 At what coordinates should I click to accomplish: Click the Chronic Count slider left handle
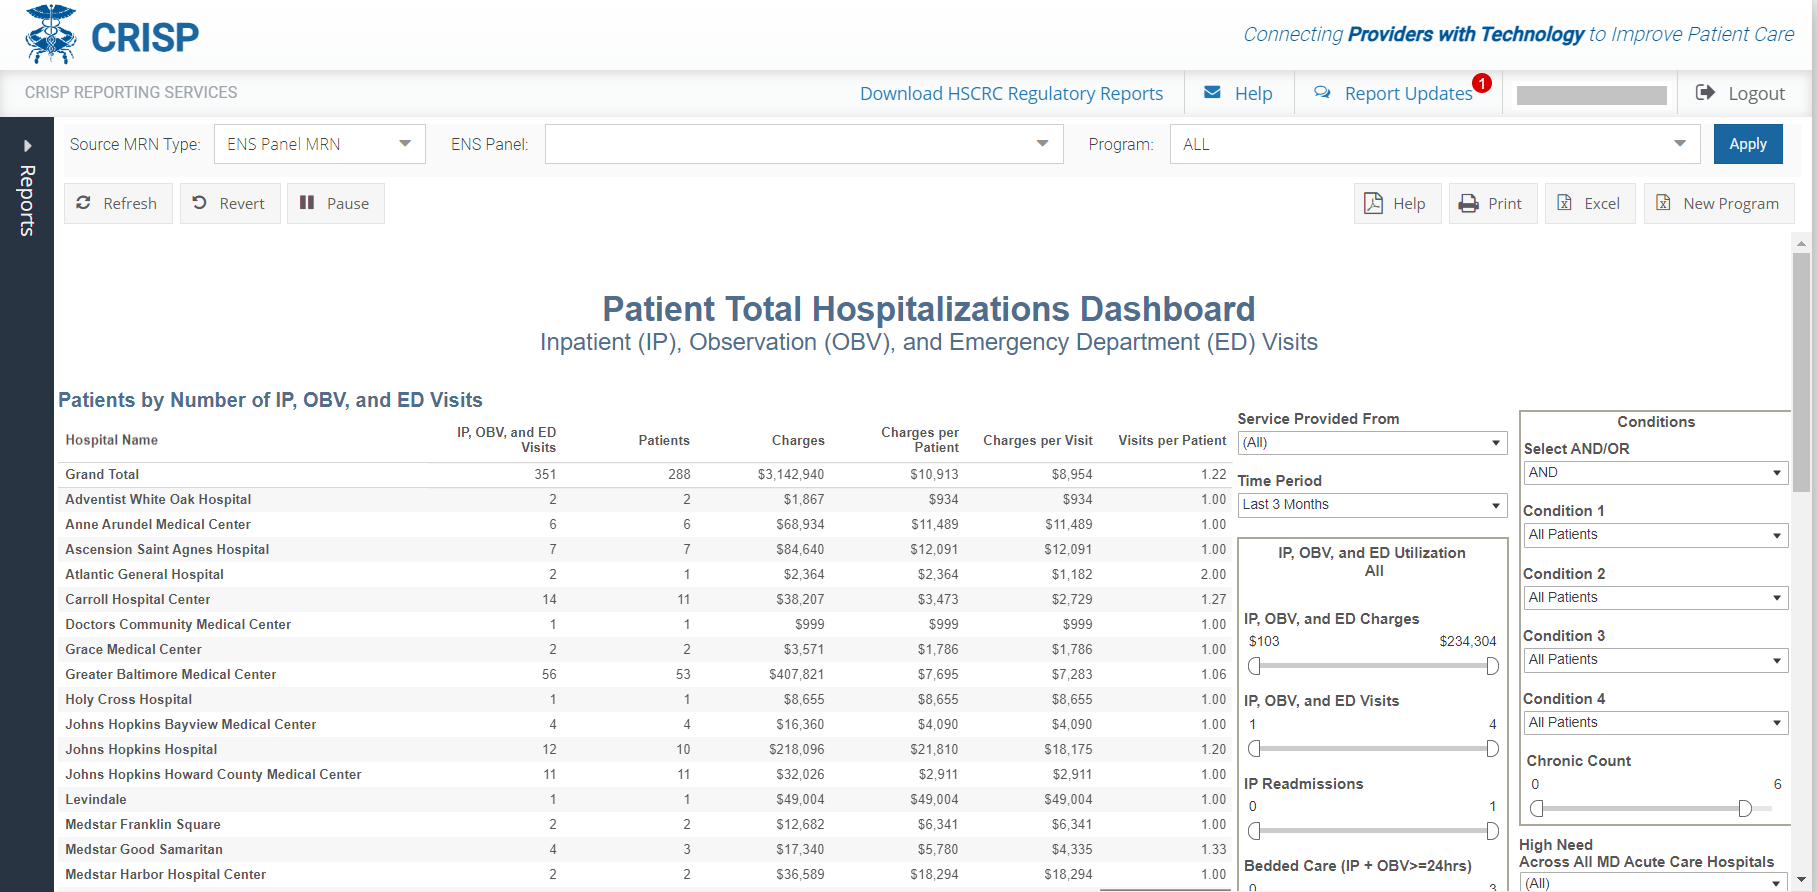1537,808
